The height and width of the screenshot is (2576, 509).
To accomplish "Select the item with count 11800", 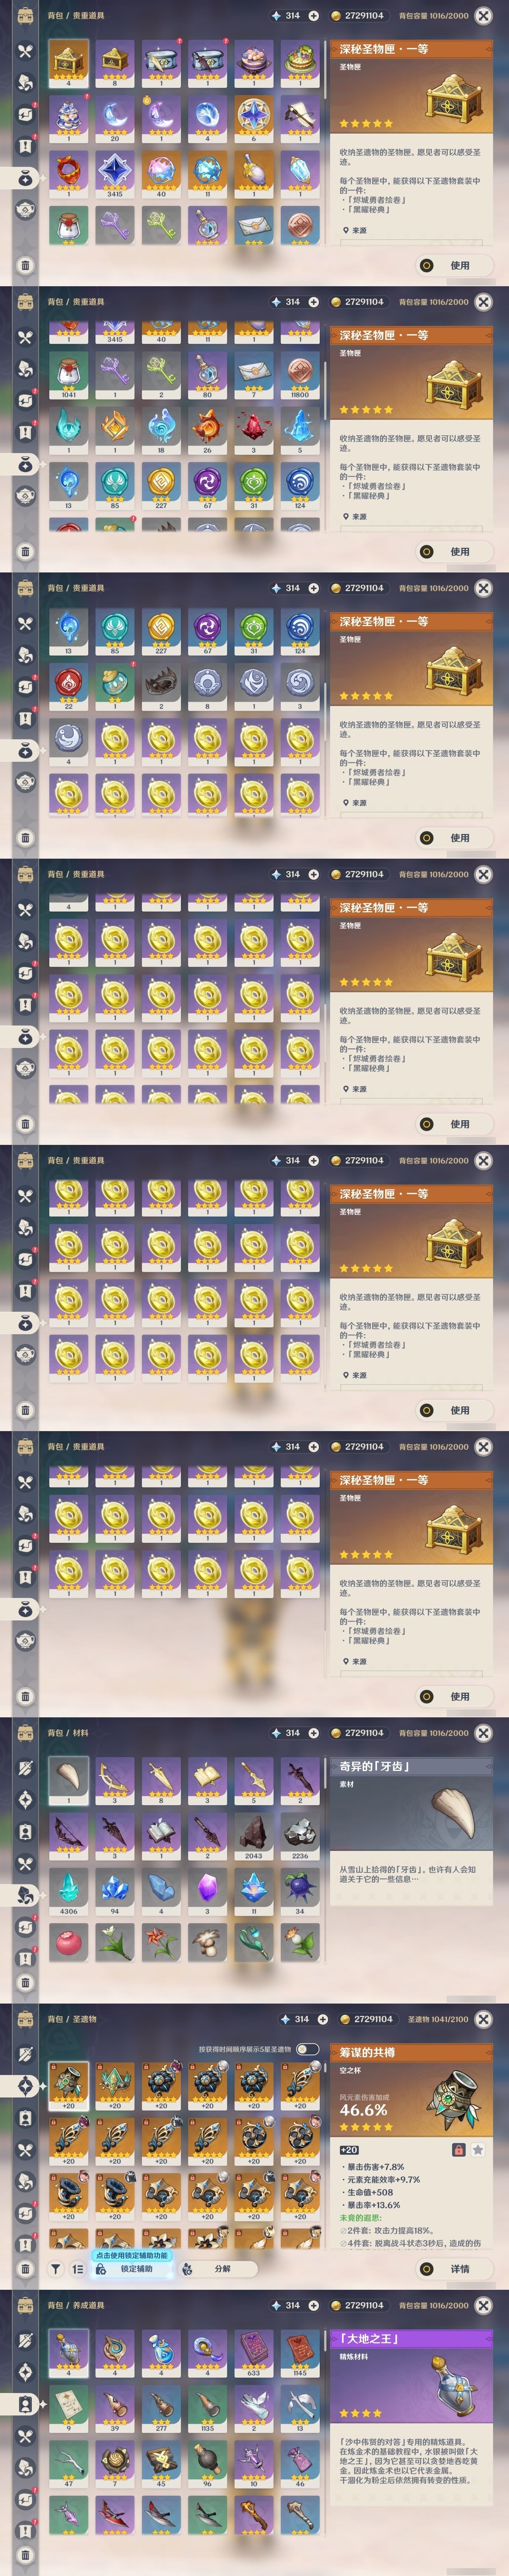I will tap(299, 374).
